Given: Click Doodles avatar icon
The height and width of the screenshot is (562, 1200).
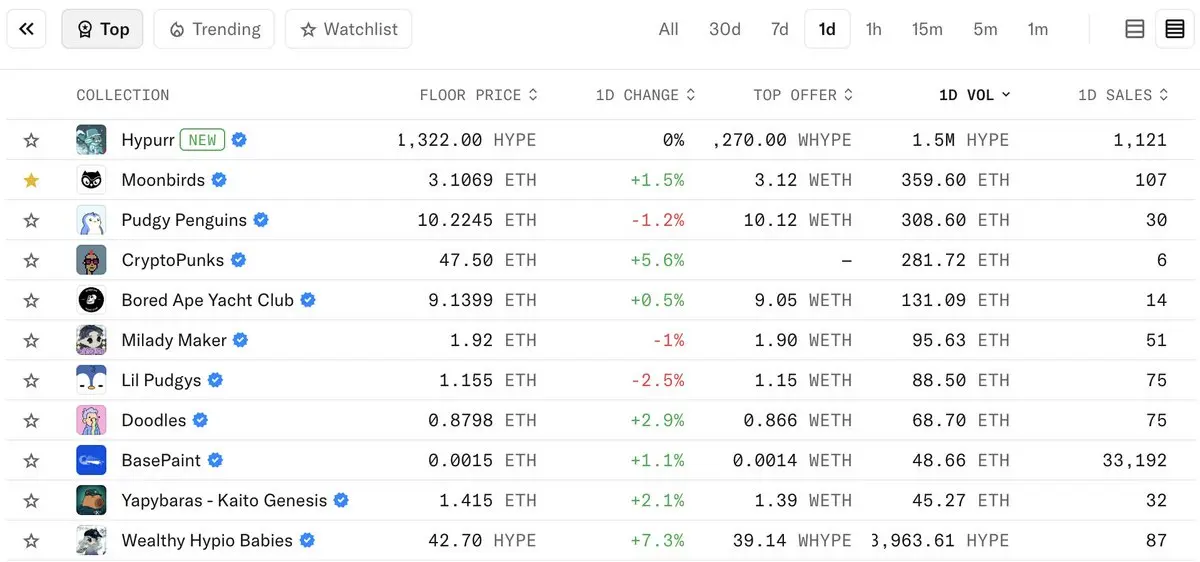Looking at the screenshot, I should [91, 420].
